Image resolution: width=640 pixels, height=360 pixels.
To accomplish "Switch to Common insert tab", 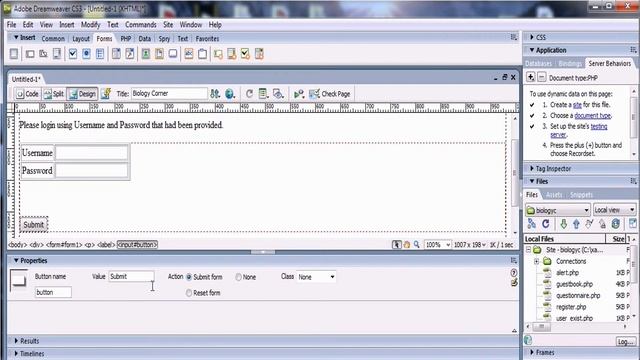I will click(53, 39).
